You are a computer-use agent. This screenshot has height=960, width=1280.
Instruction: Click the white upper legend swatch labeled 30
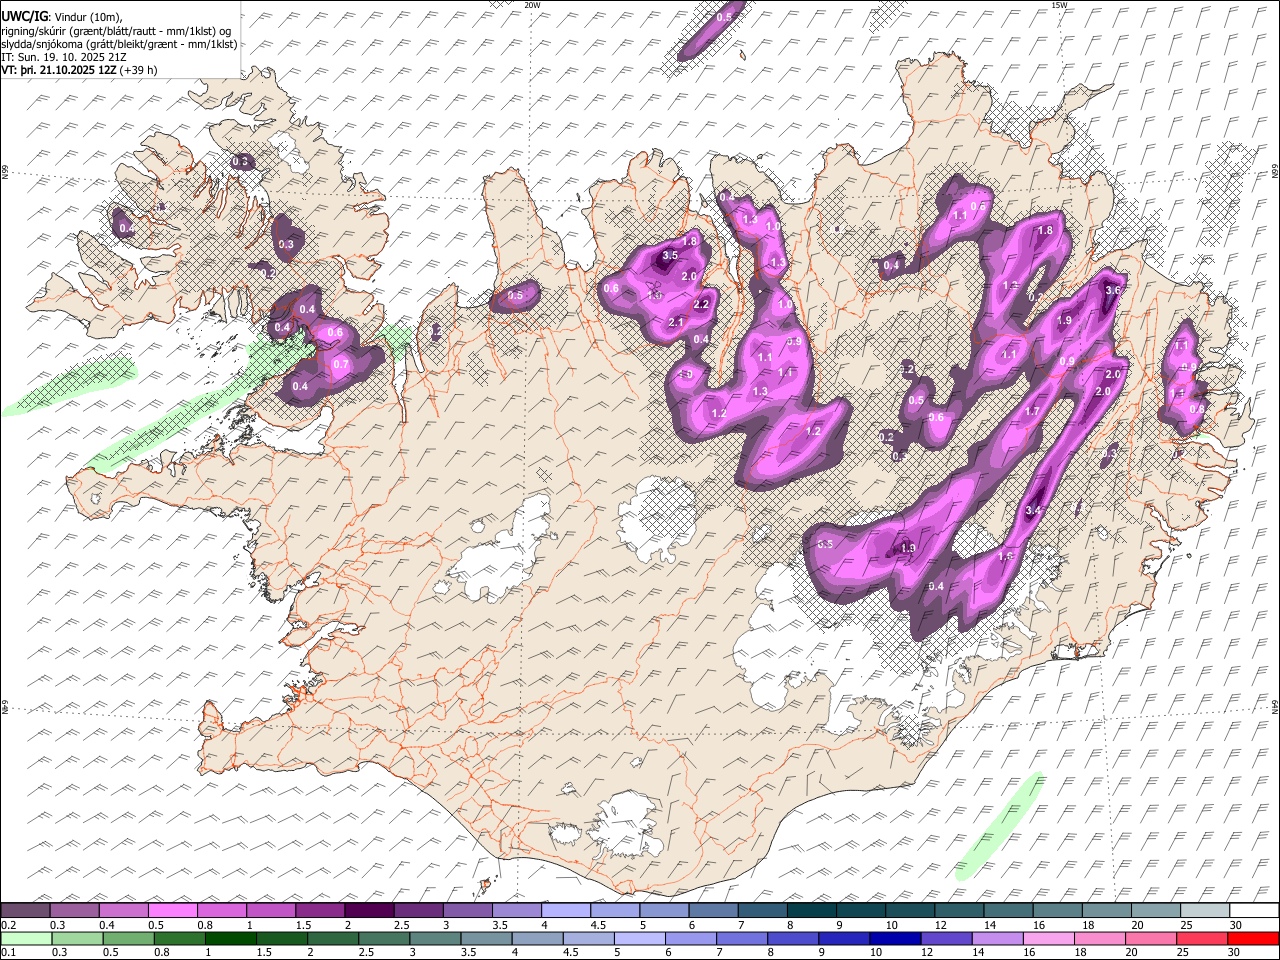pyautogui.click(x=1254, y=910)
